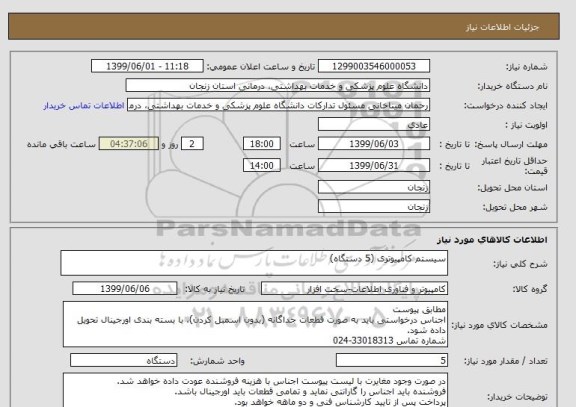Image resolution: width=576 pixels, height=407 pixels.
Task: Click the تعداد / مقدار مورد نیاز label
Action: point(505,361)
